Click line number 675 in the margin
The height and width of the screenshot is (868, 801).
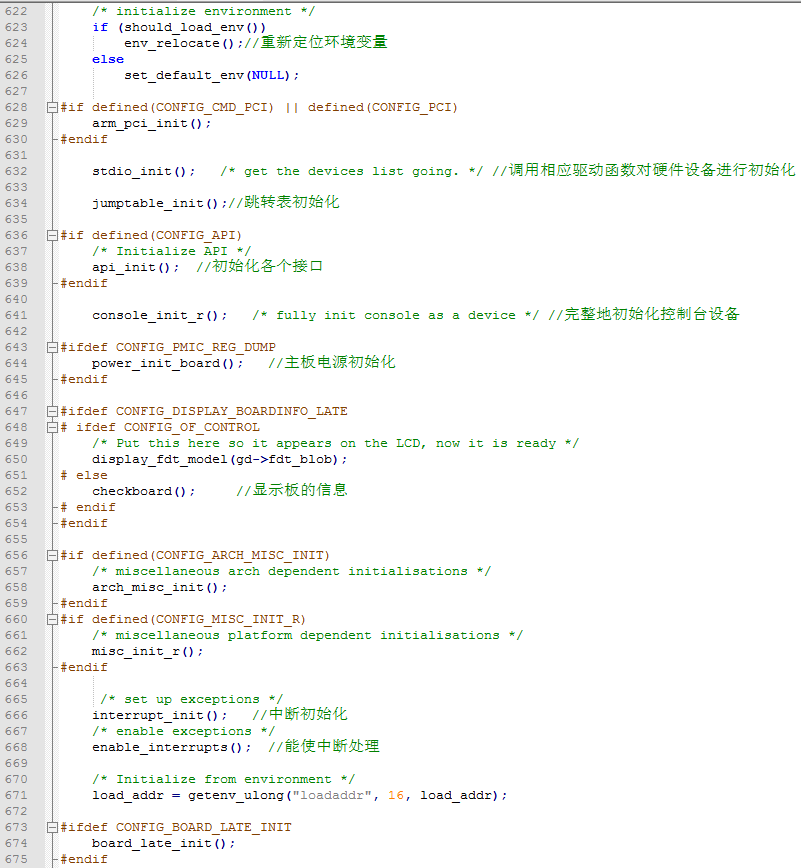point(16,859)
